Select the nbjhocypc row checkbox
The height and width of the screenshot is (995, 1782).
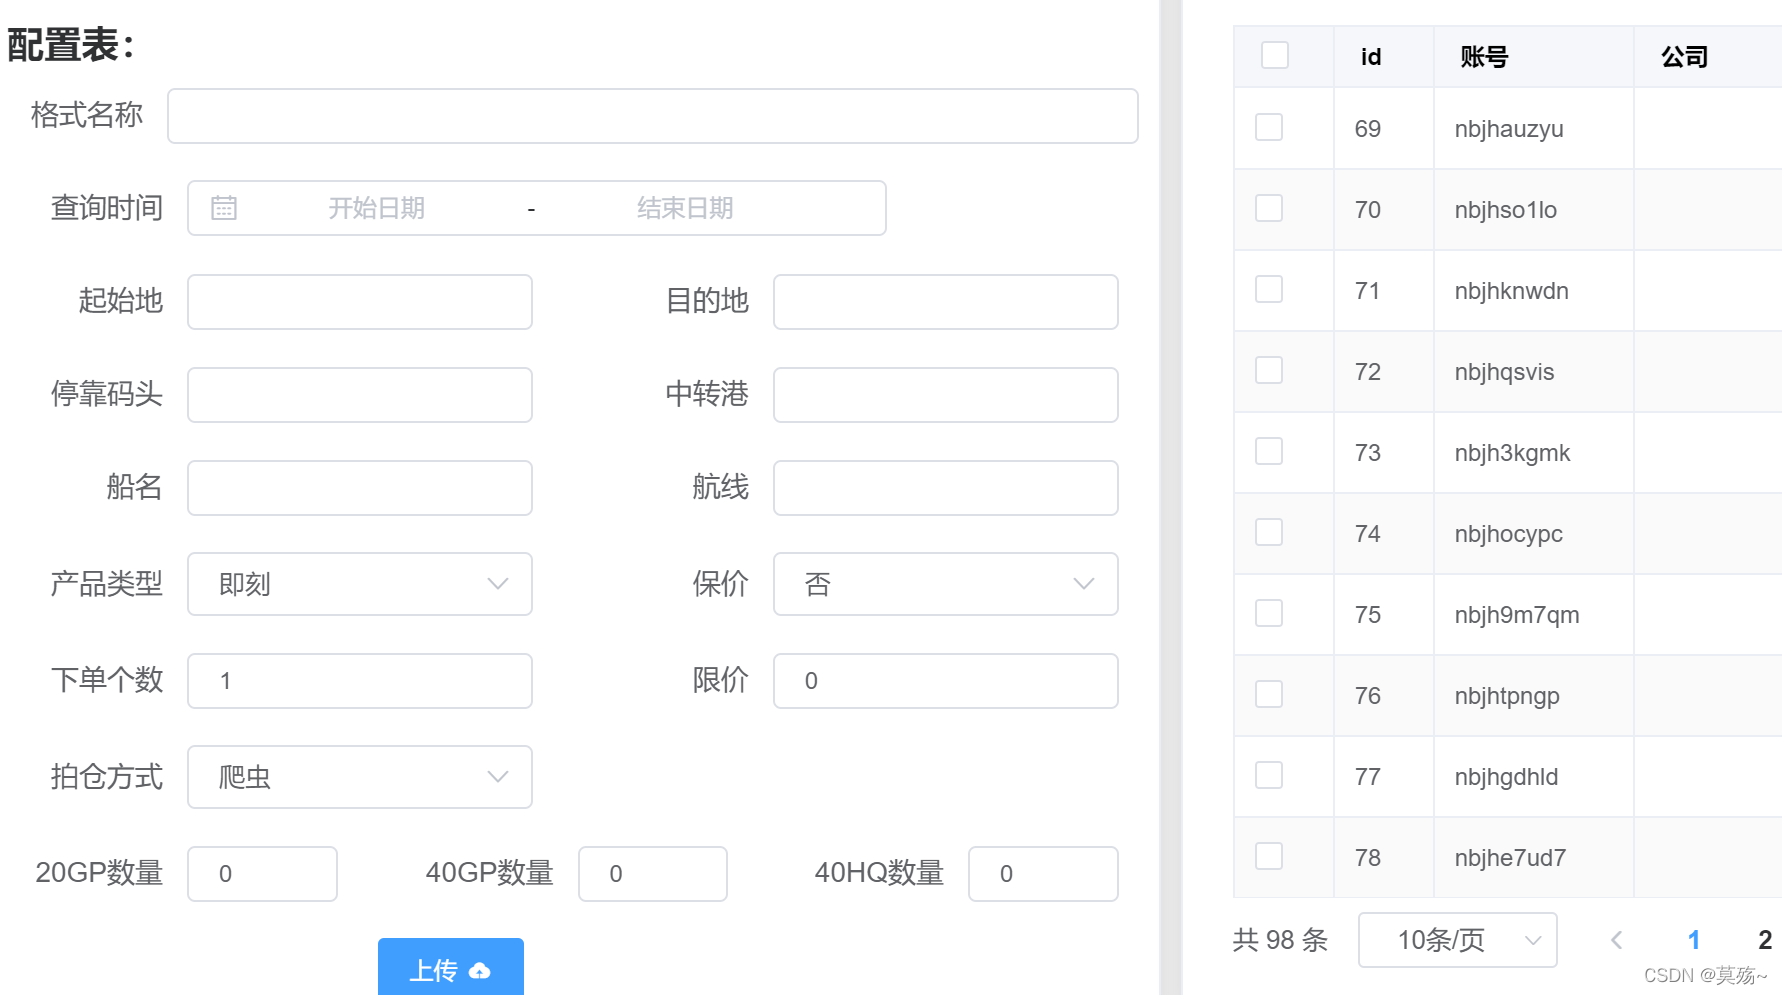point(1269,532)
